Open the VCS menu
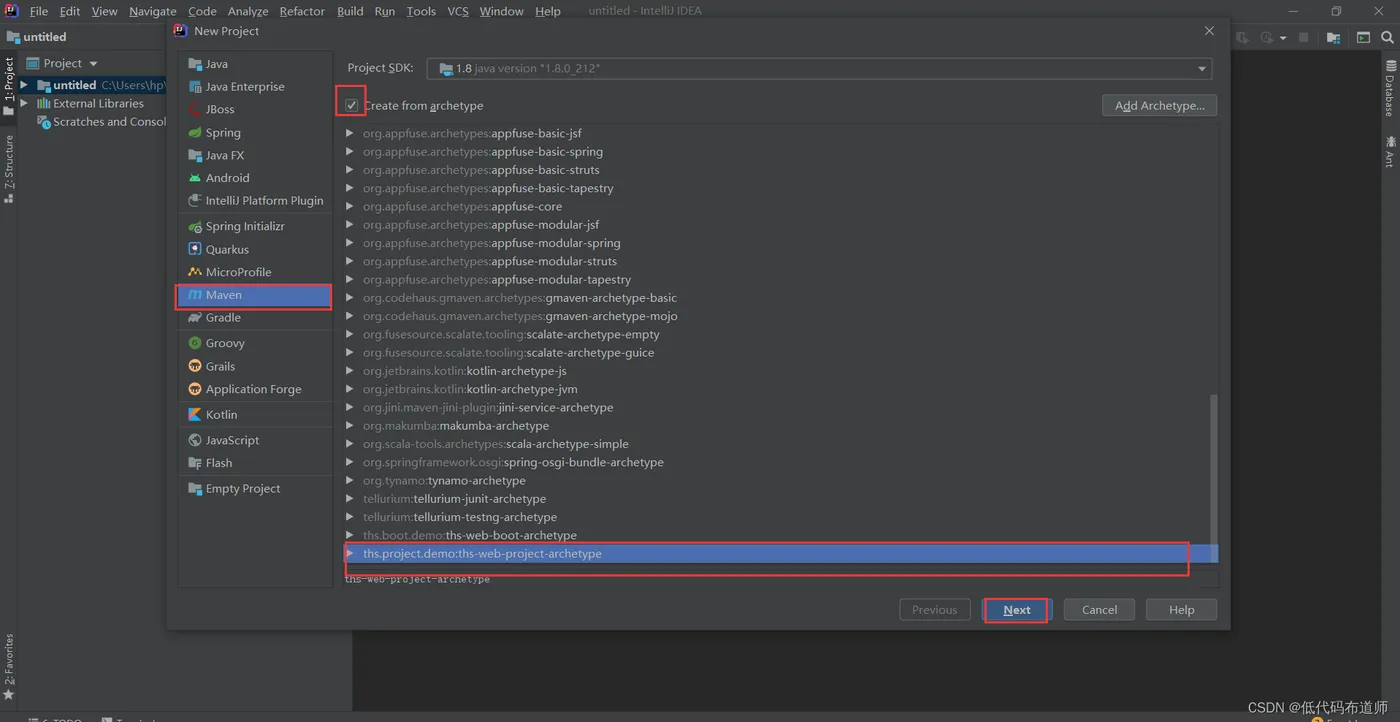Image resolution: width=1400 pixels, height=722 pixels. pyautogui.click(x=458, y=11)
